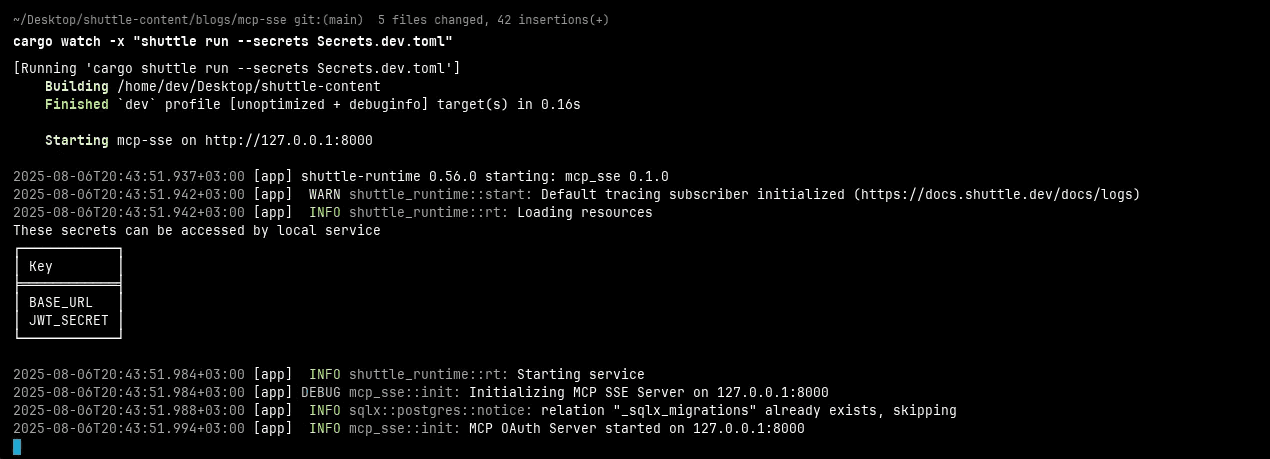Select the BASE_URL key in the secrets table
The image size is (1270, 459).
point(60,302)
